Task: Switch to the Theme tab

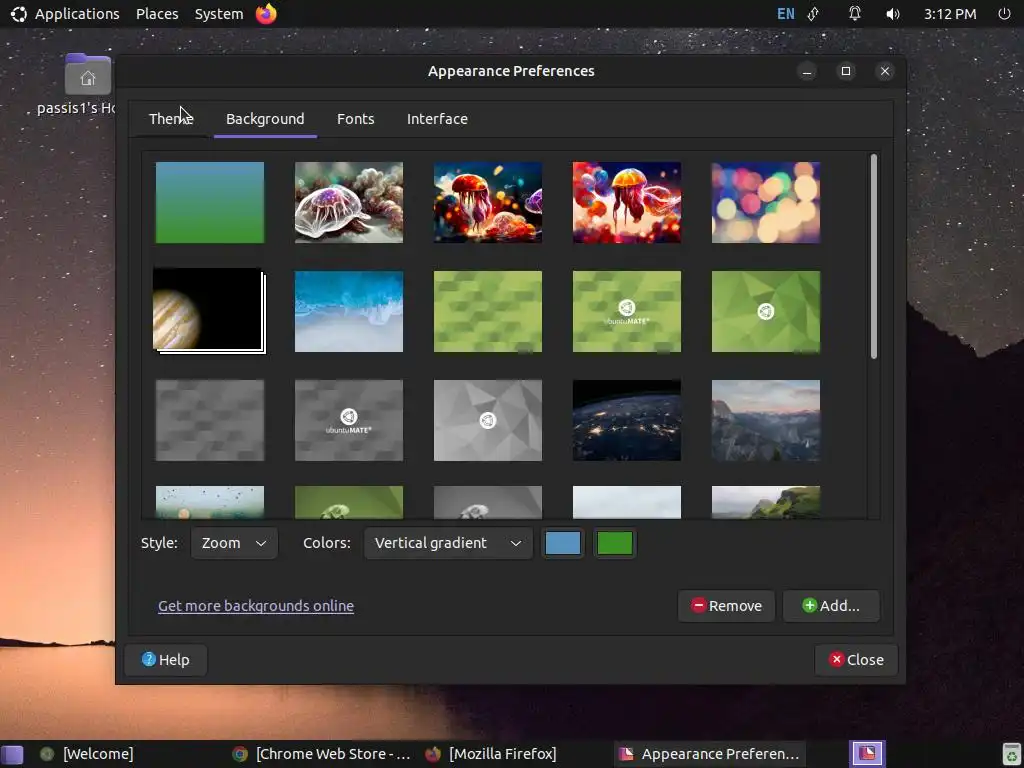Action: (171, 119)
